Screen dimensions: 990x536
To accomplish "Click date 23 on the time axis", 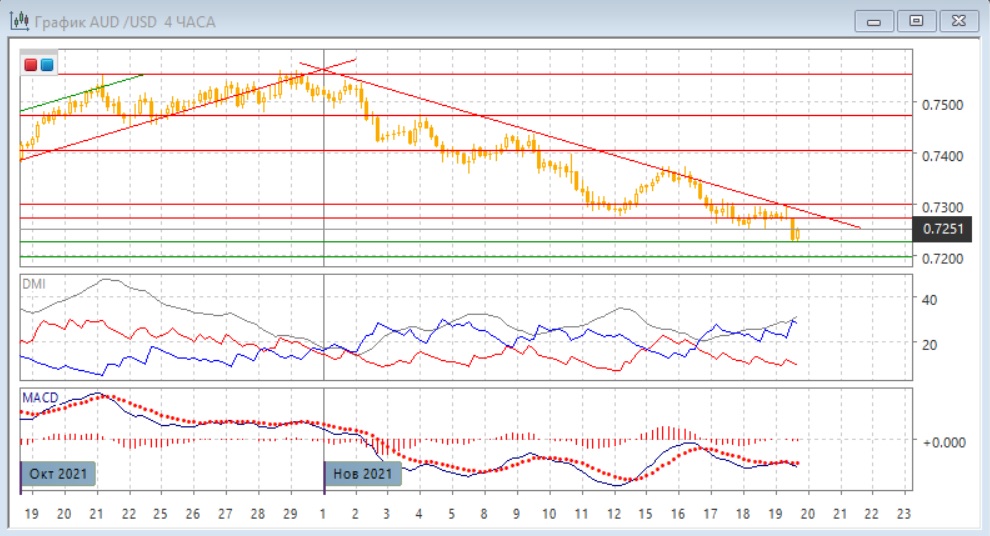I will 902,513.
